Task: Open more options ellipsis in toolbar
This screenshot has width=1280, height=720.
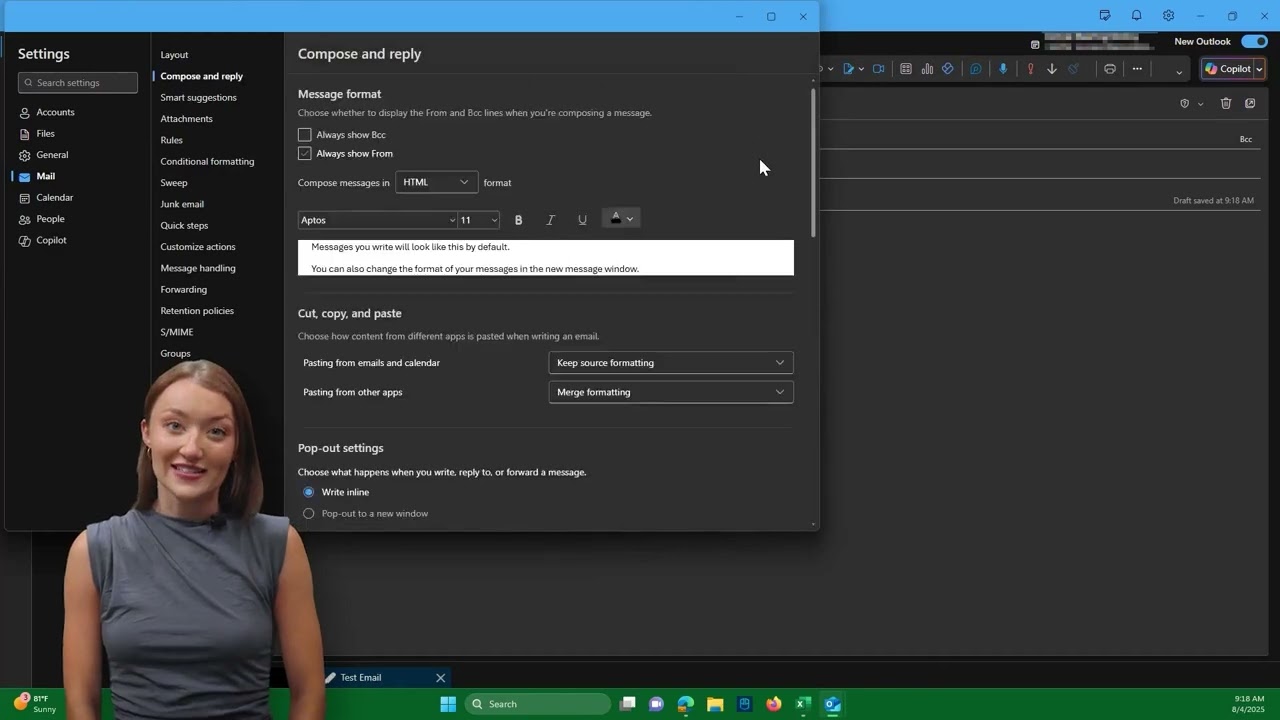Action: 1137,69
